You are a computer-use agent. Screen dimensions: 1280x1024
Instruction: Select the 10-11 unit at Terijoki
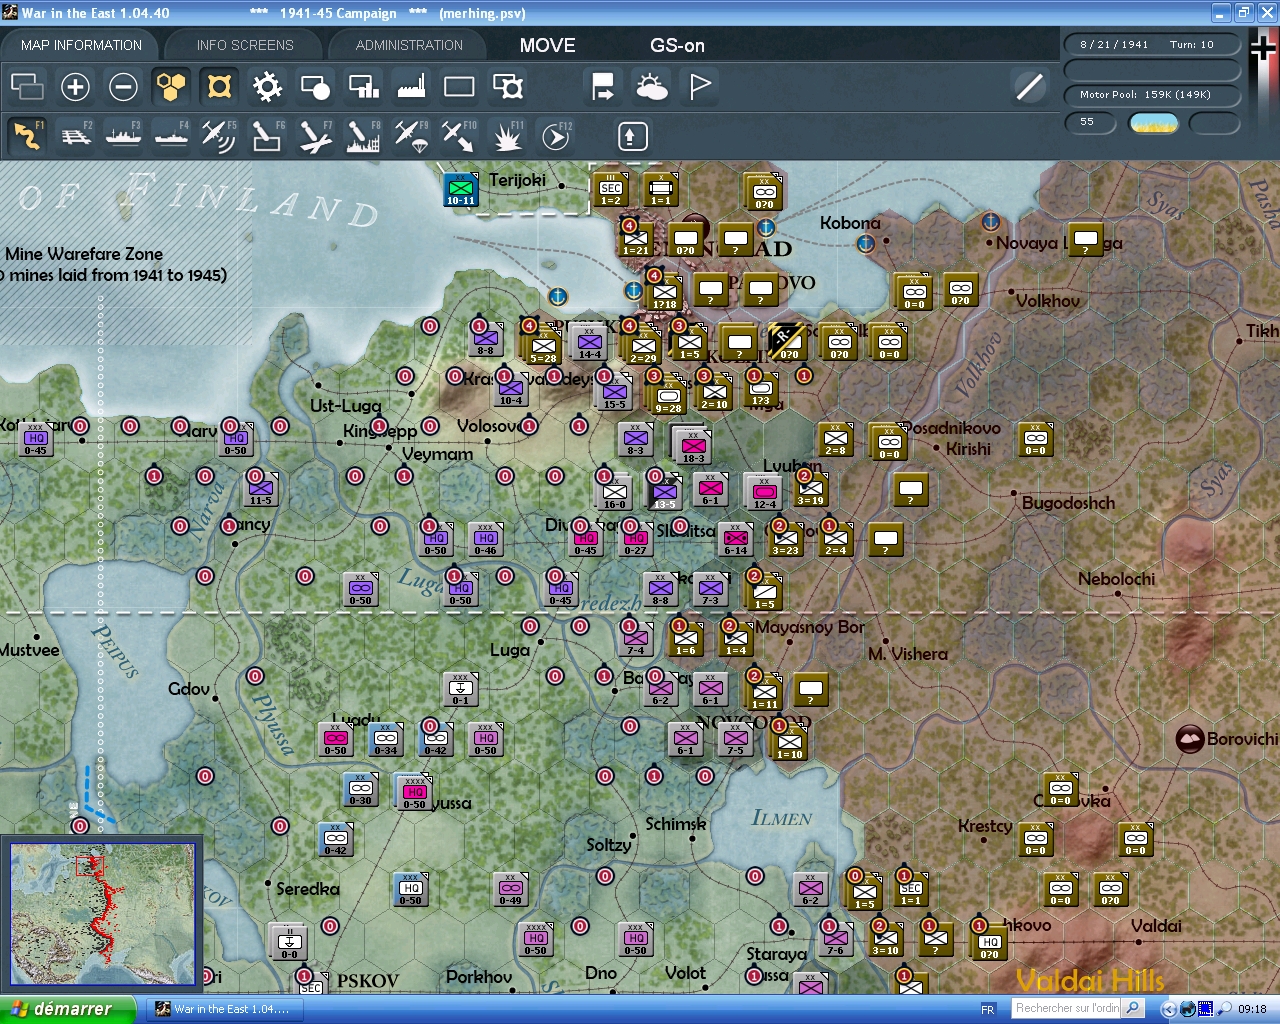click(x=461, y=189)
